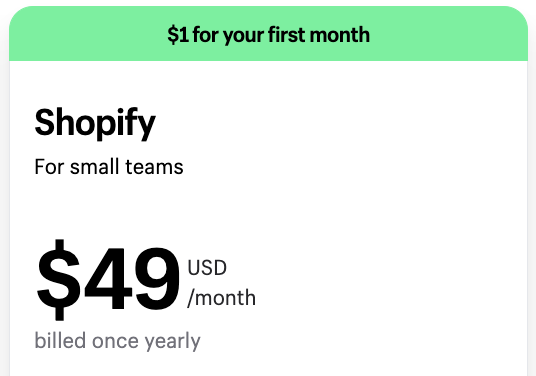Image resolution: width=536 pixels, height=376 pixels.
Task: Click the USD currency label
Action: click(207, 268)
